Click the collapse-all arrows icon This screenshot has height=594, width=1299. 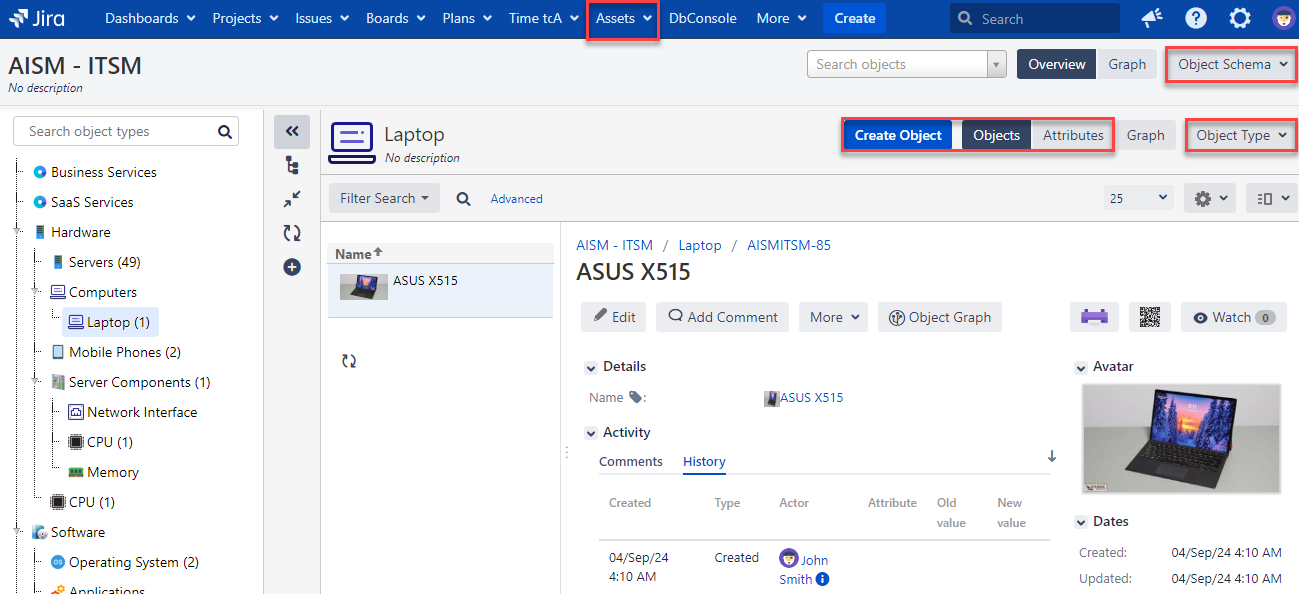click(292, 200)
